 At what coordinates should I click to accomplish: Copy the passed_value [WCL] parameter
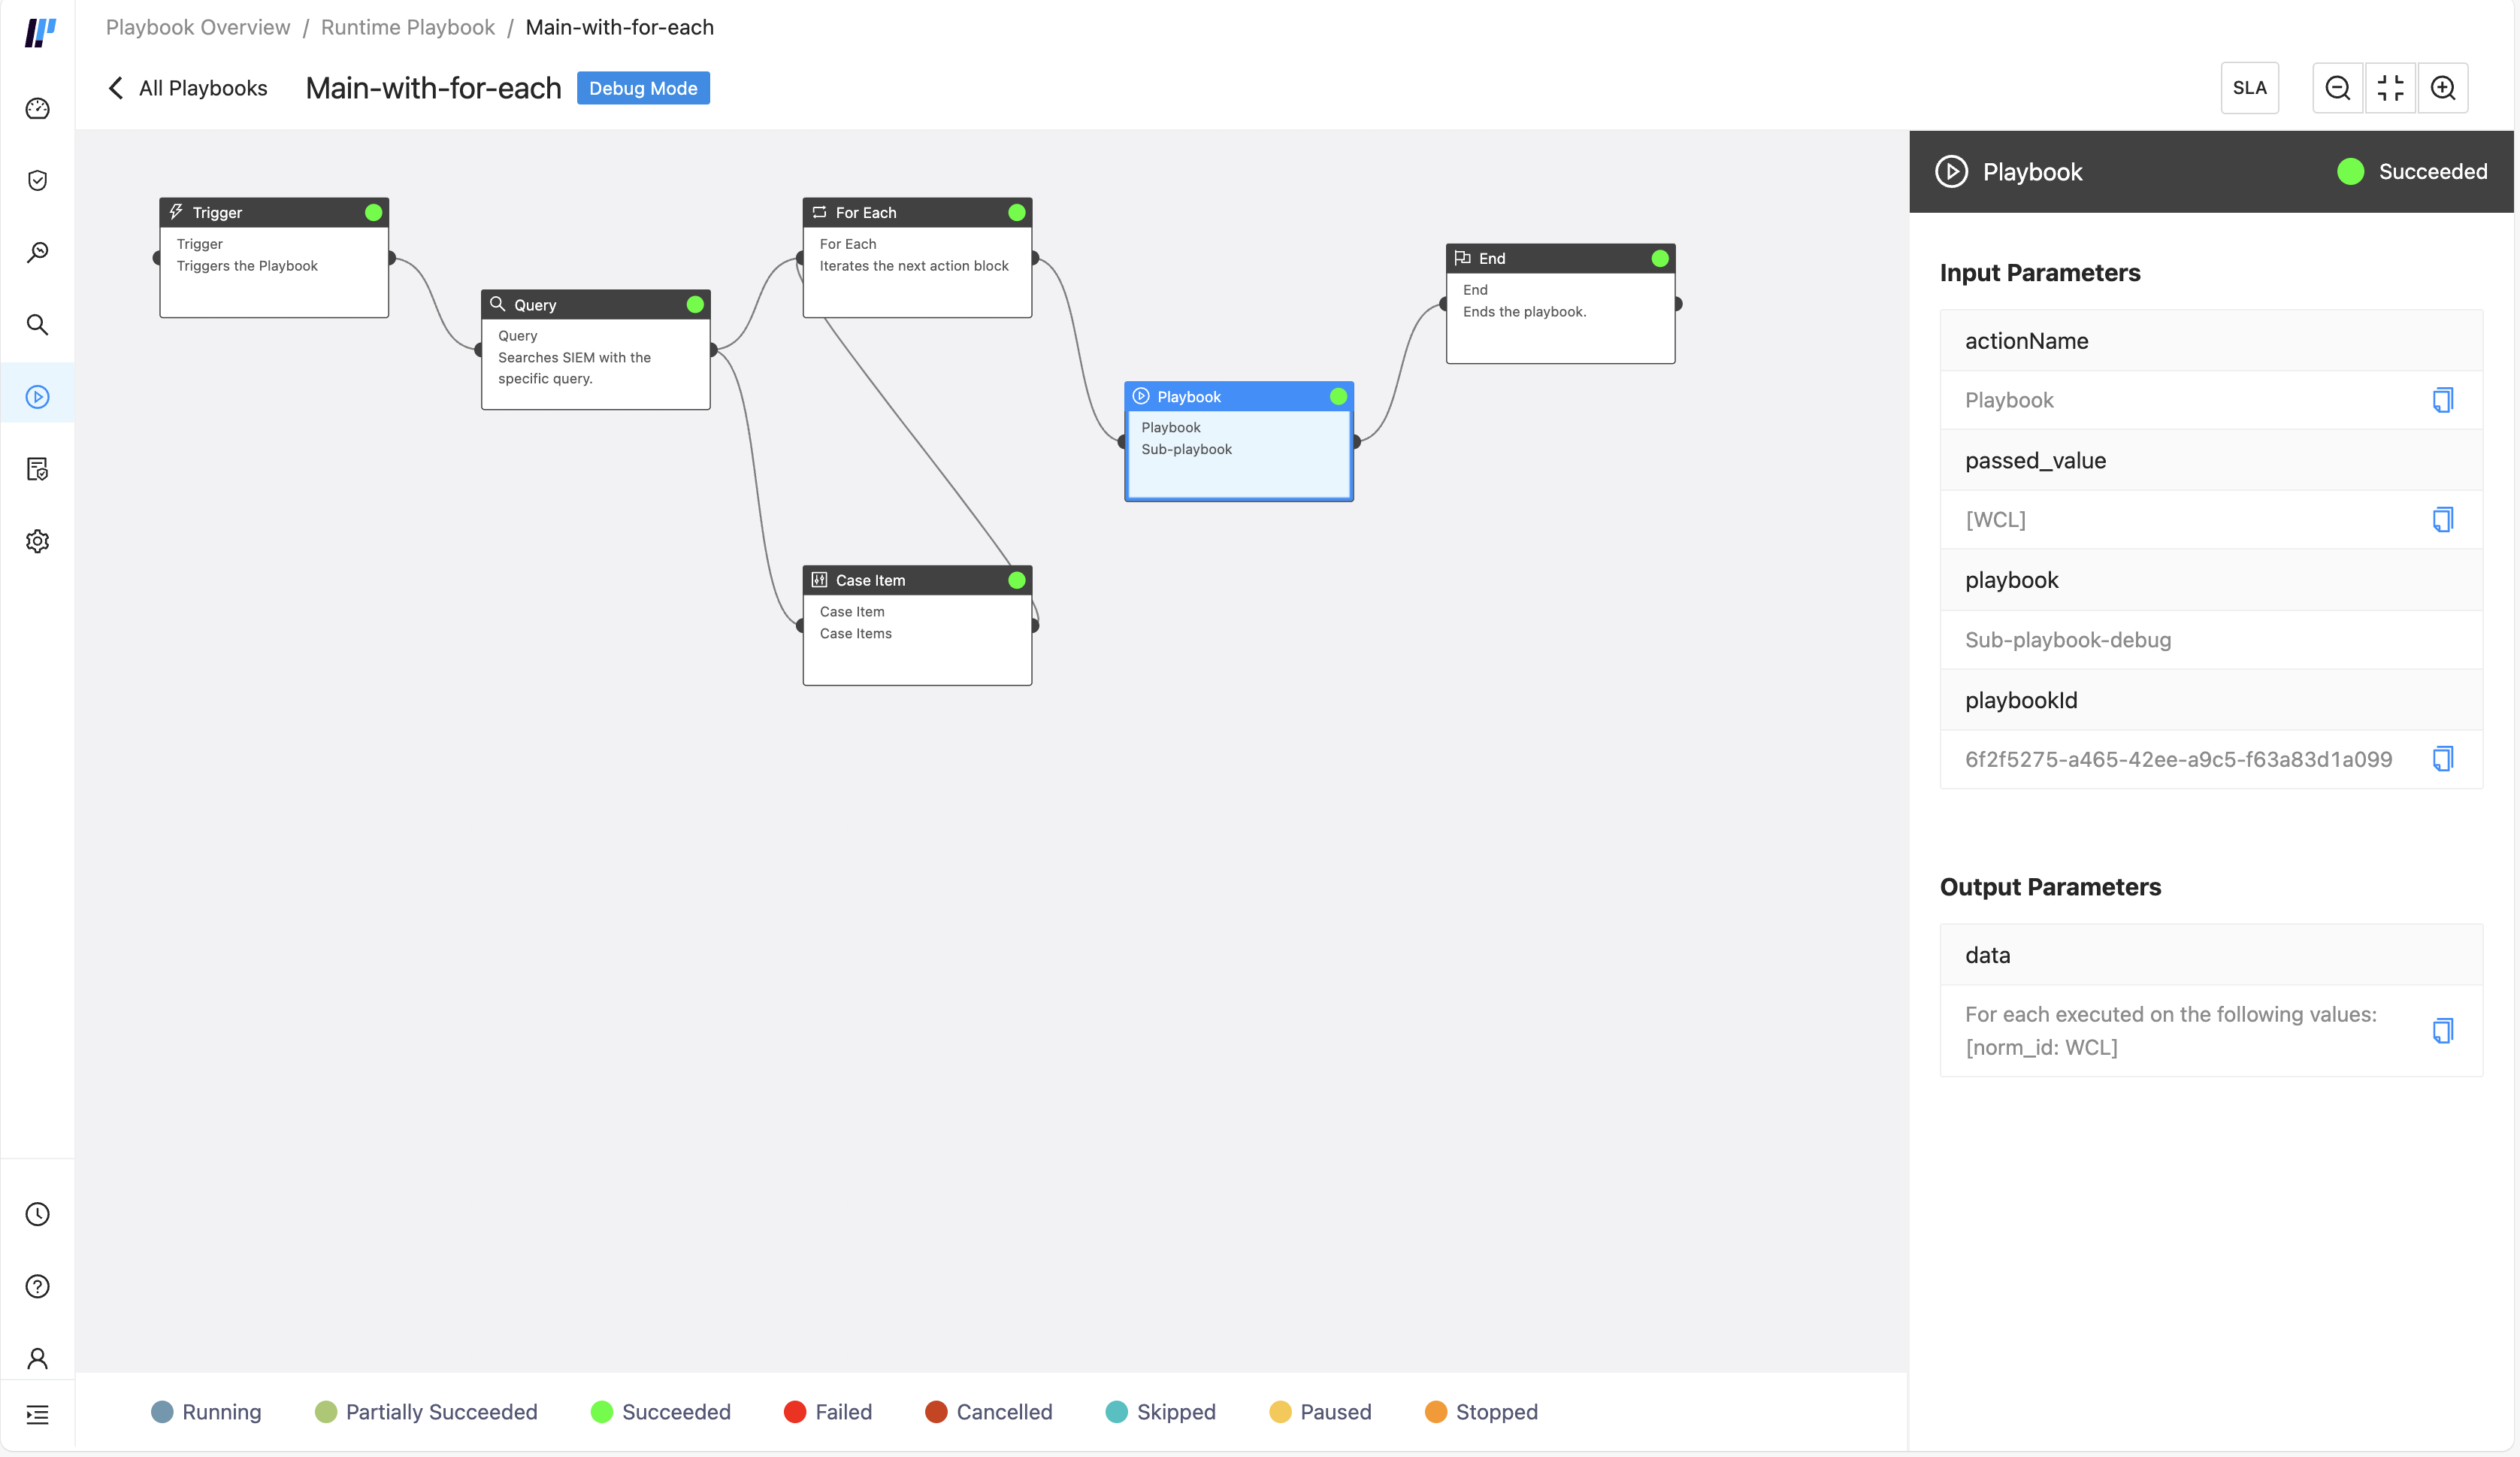[x=2442, y=519]
